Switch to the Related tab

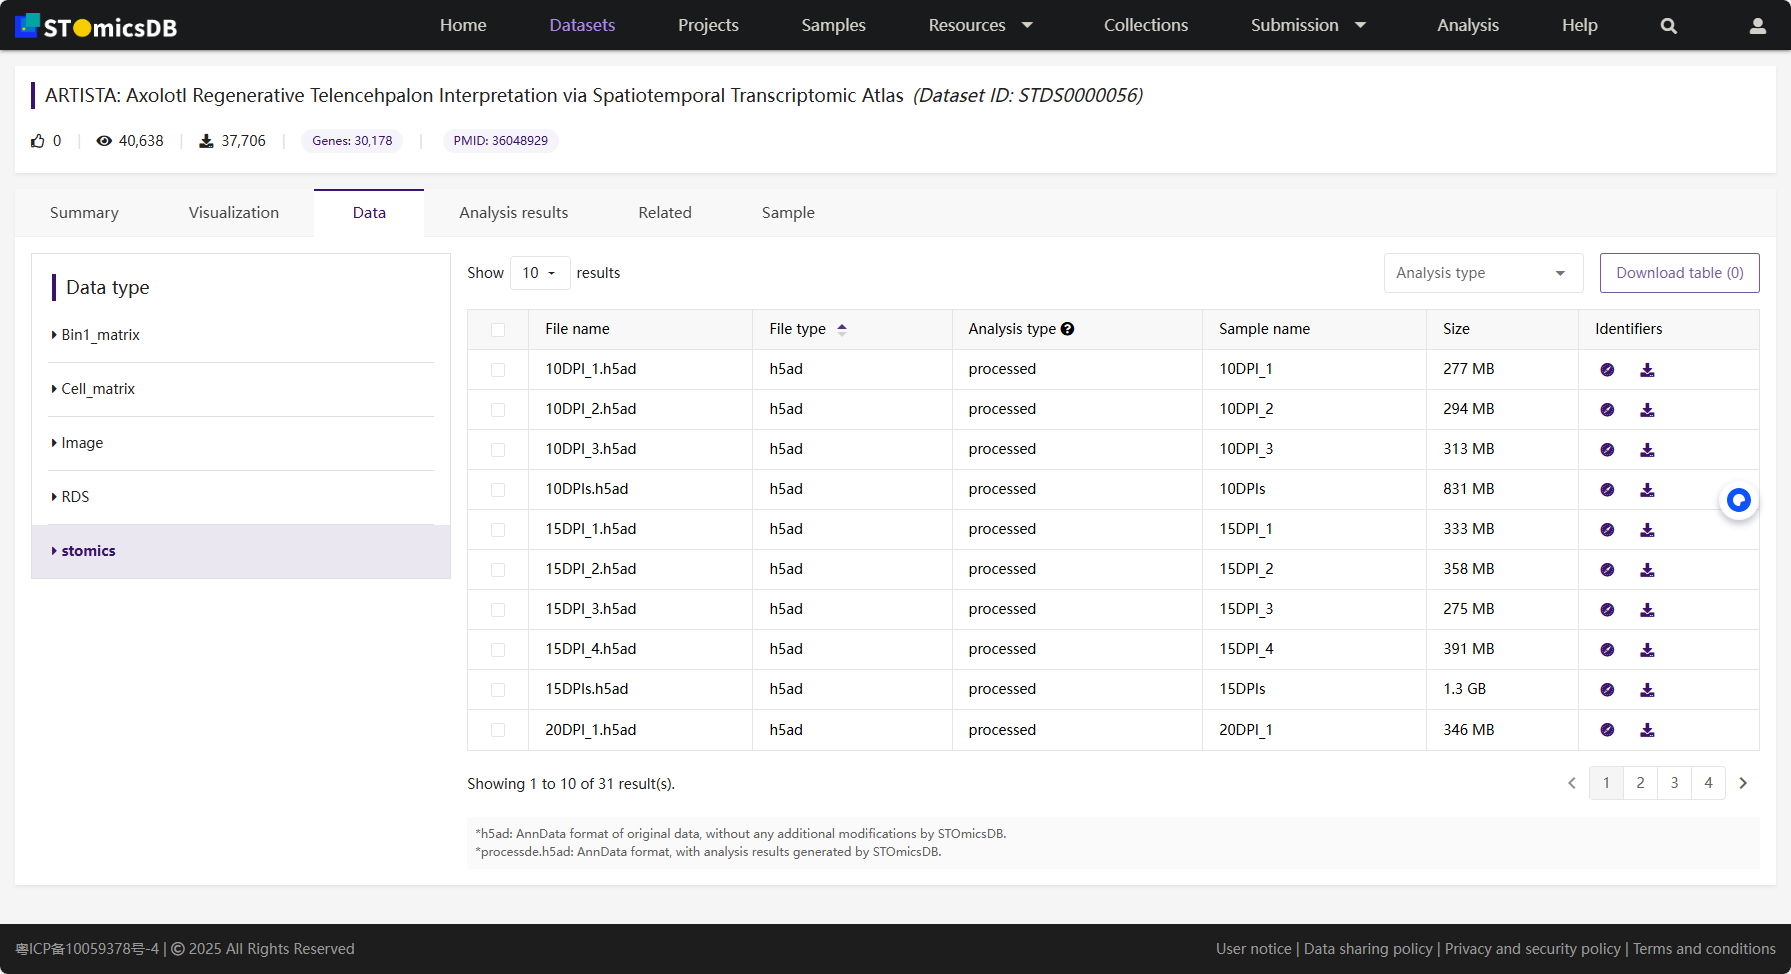pyautogui.click(x=665, y=213)
